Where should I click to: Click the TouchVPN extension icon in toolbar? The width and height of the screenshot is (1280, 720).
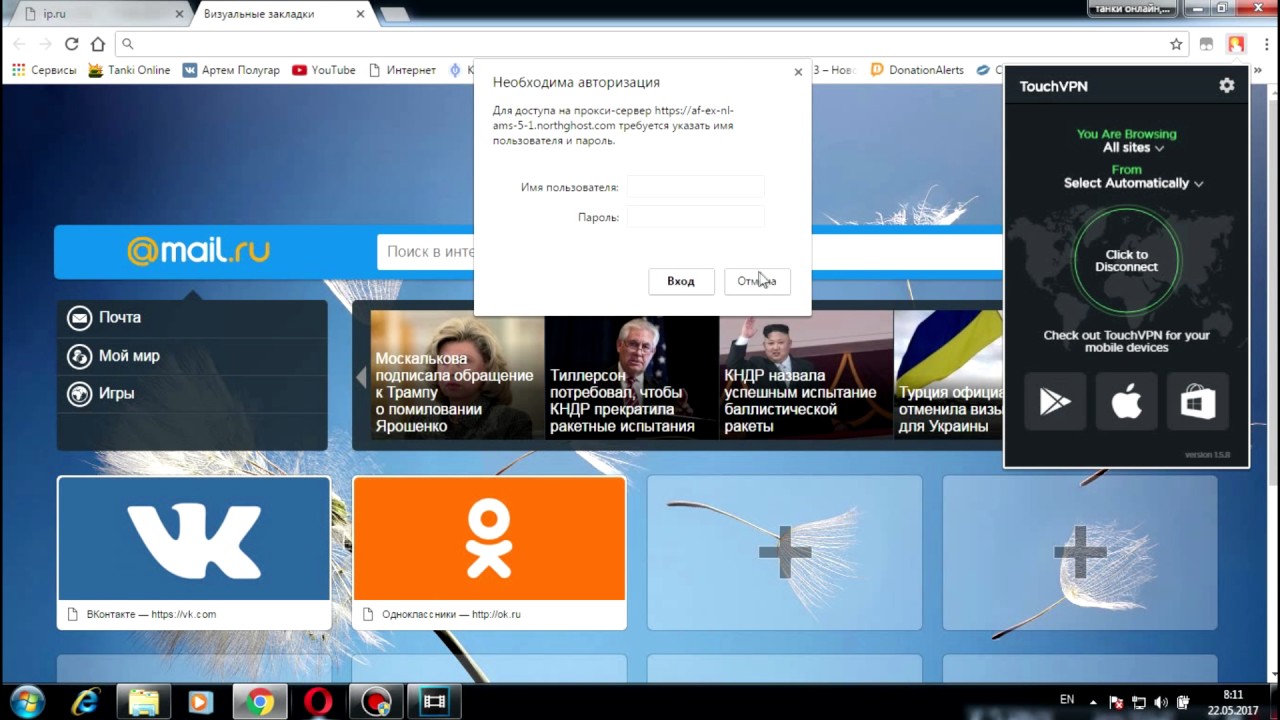(x=1237, y=44)
